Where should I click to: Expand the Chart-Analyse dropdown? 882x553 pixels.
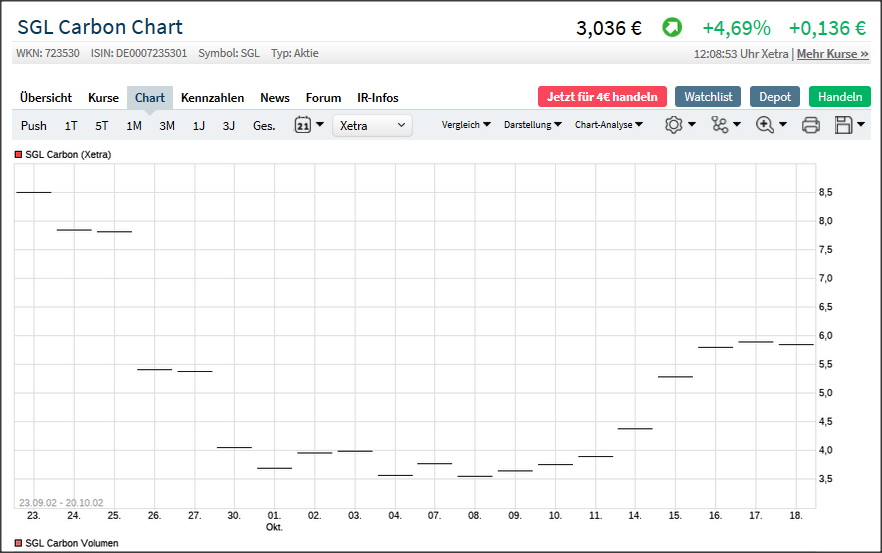[609, 125]
